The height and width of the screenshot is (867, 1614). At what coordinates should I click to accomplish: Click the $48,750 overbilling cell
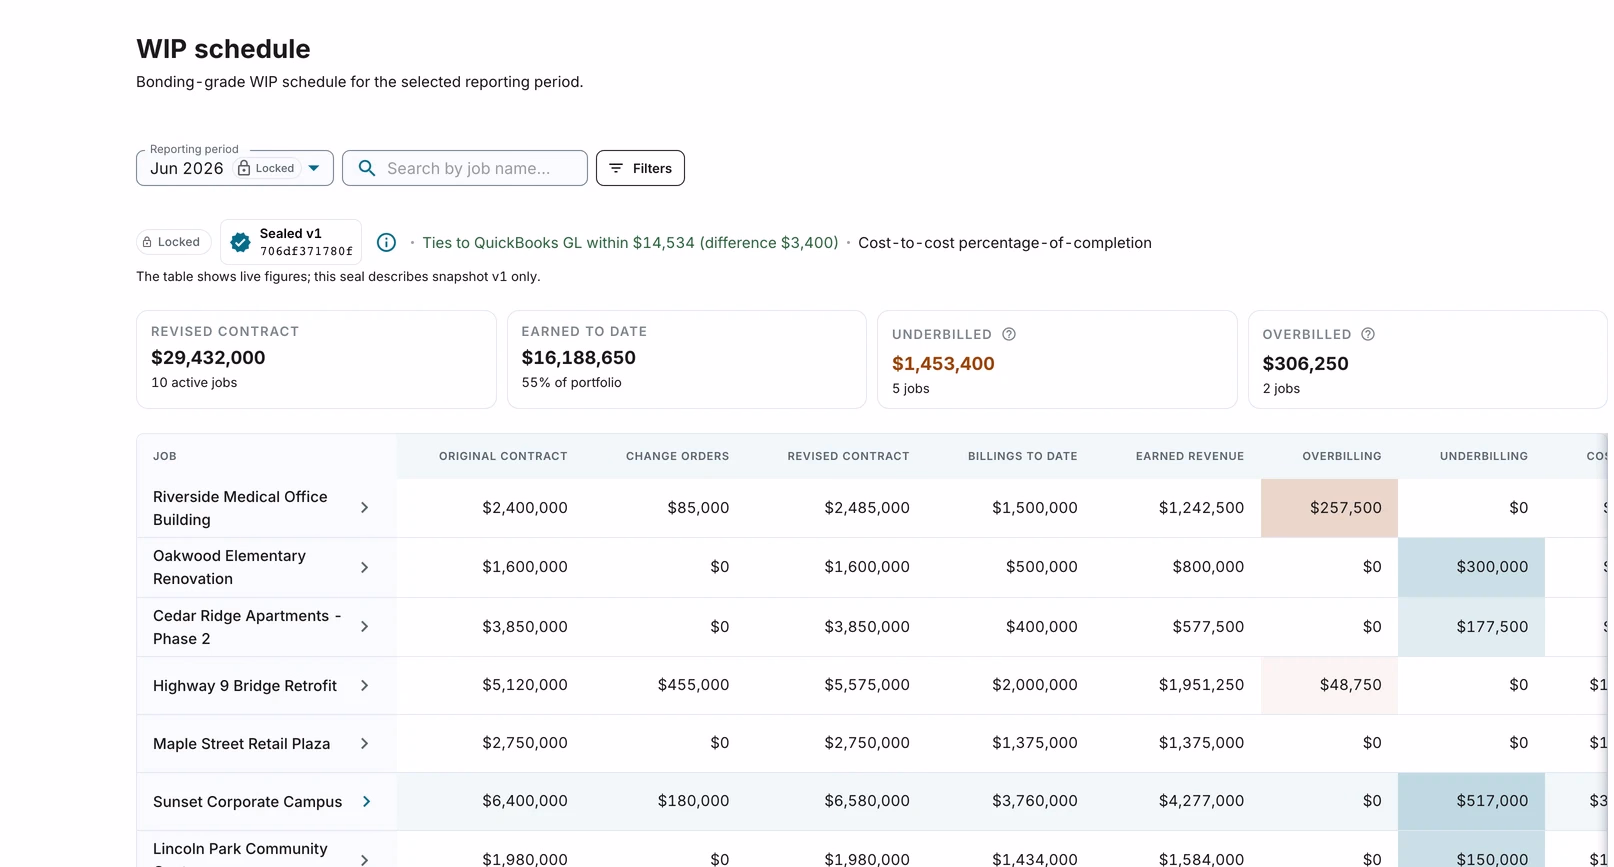click(1329, 685)
